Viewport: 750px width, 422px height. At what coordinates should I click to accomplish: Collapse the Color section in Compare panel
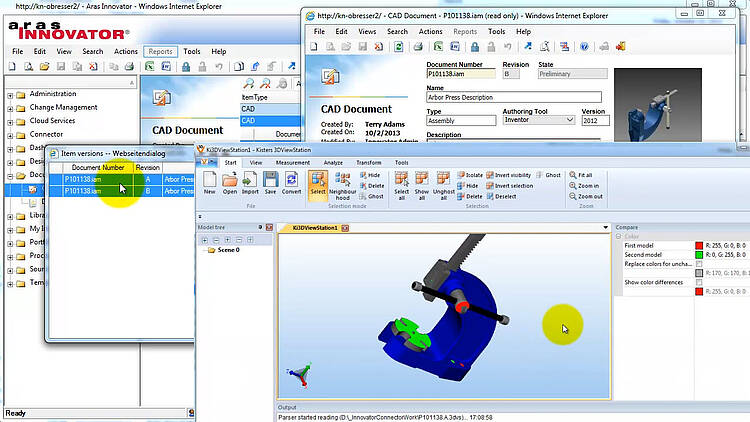coord(618,236)
